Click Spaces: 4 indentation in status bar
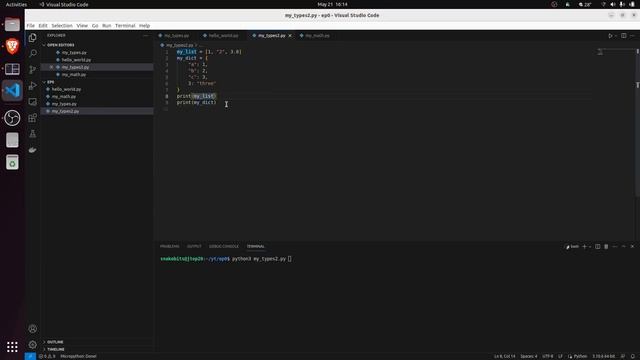The image size is (640, 360). coord(529,356)
